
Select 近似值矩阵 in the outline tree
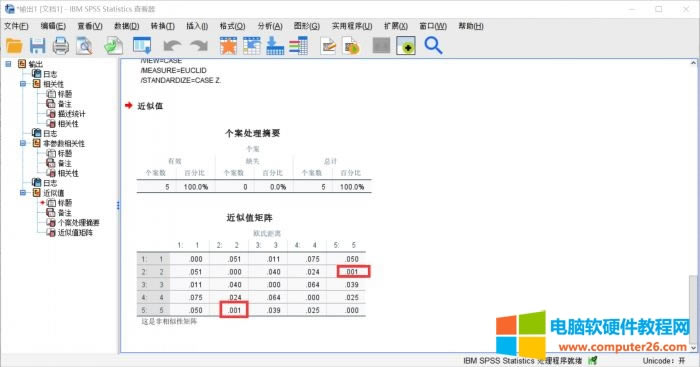tap(75, 233)
